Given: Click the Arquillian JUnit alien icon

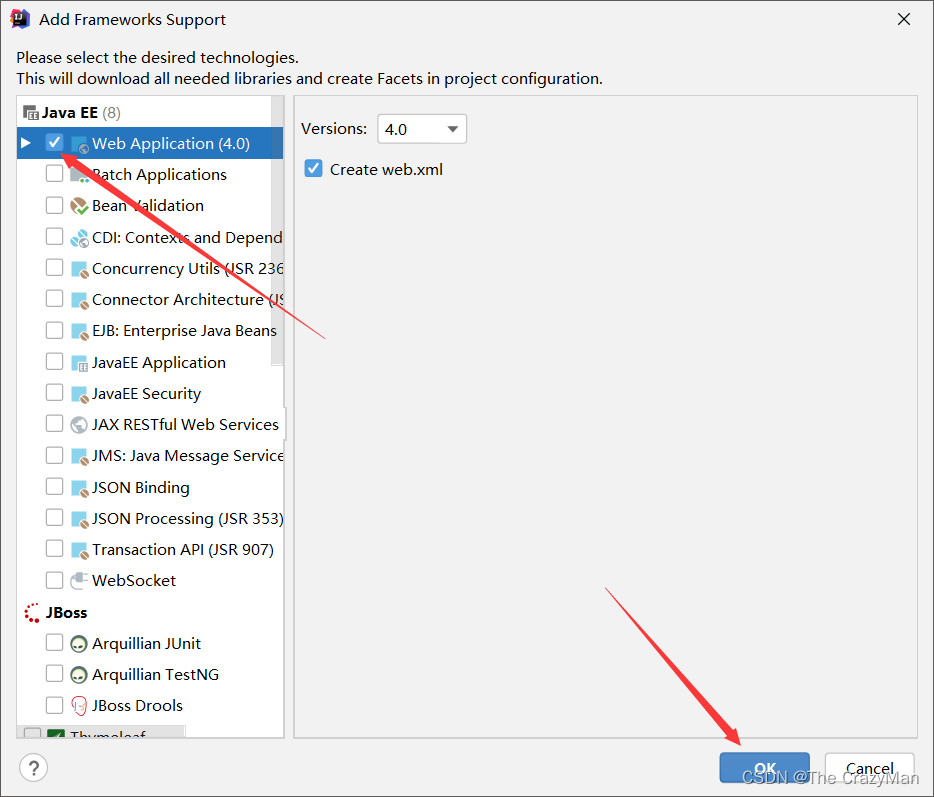Looking at the screenshot, I should click(79, 644).
